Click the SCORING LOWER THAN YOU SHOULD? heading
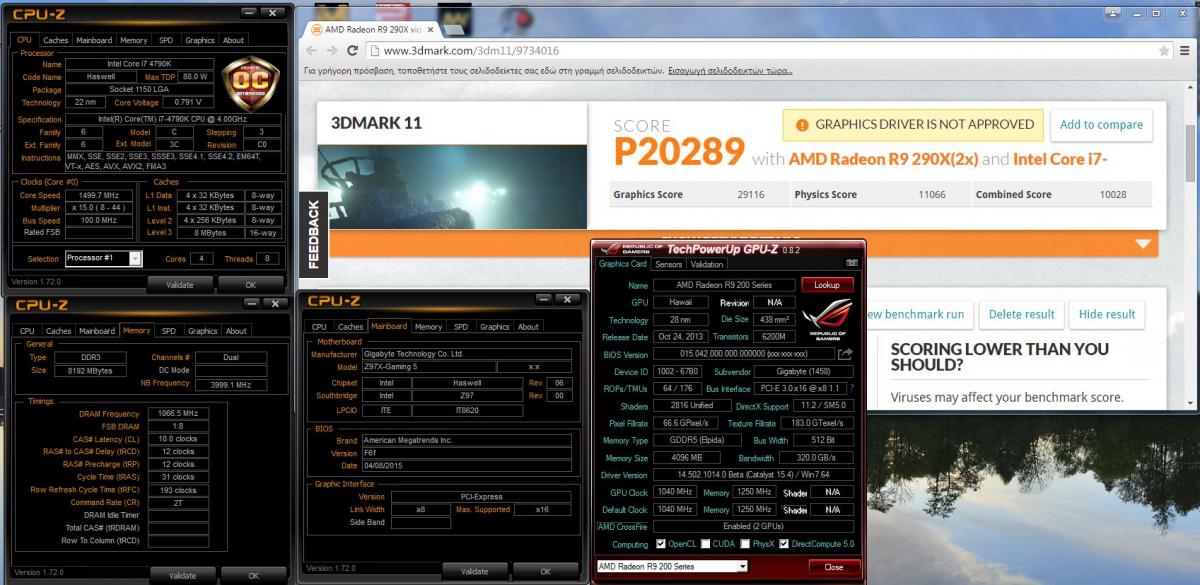 1000,357
